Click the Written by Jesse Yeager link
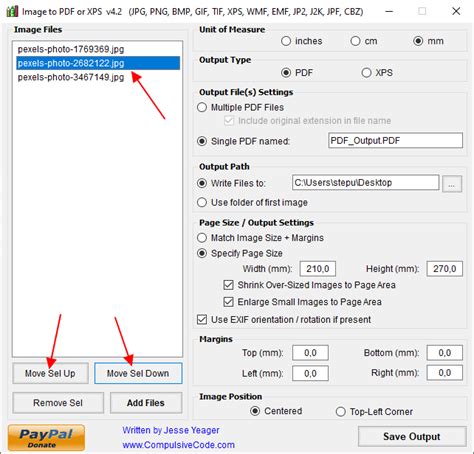The width and height of the screenshot is (474, 454). tap(171, 430)
